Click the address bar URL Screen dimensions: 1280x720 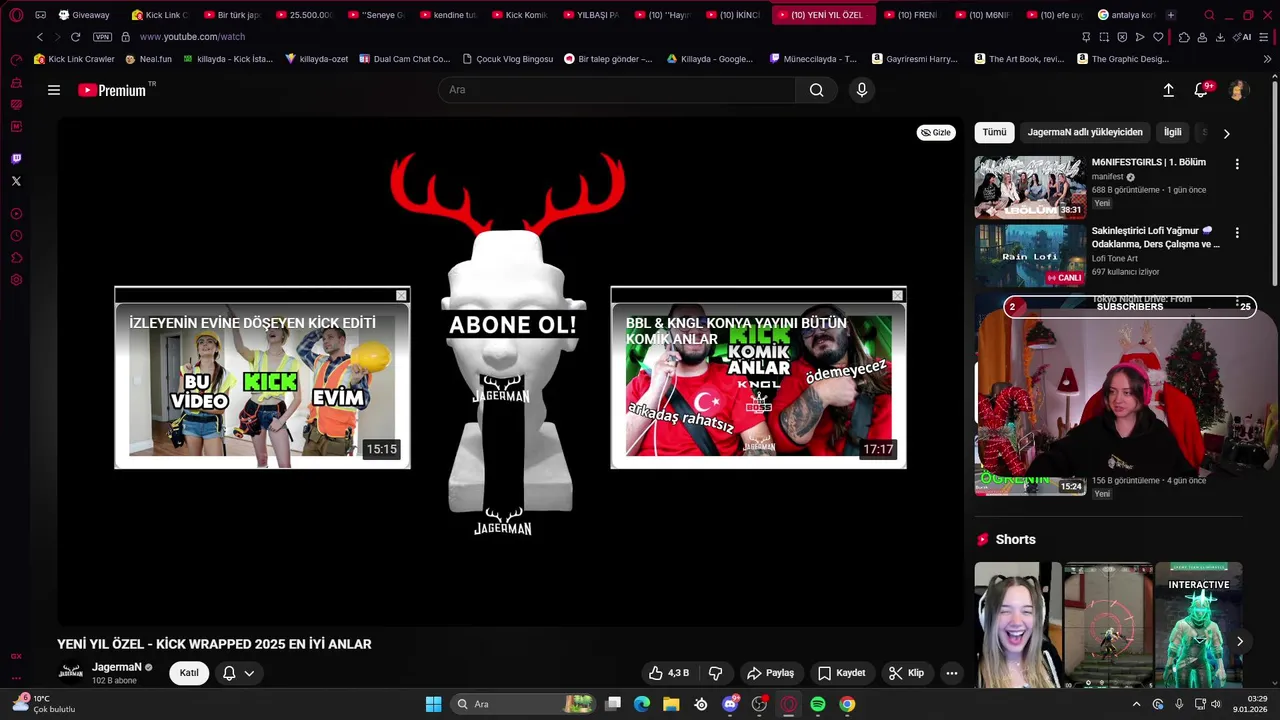tap(192, 37)
